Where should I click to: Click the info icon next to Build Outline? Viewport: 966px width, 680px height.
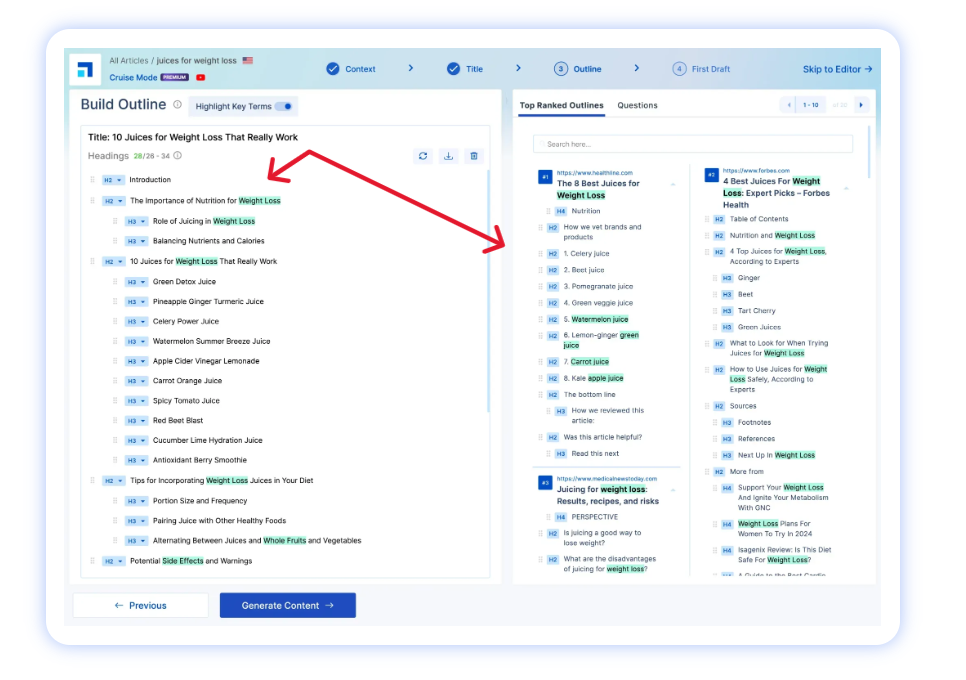click(x=177, y=105)
